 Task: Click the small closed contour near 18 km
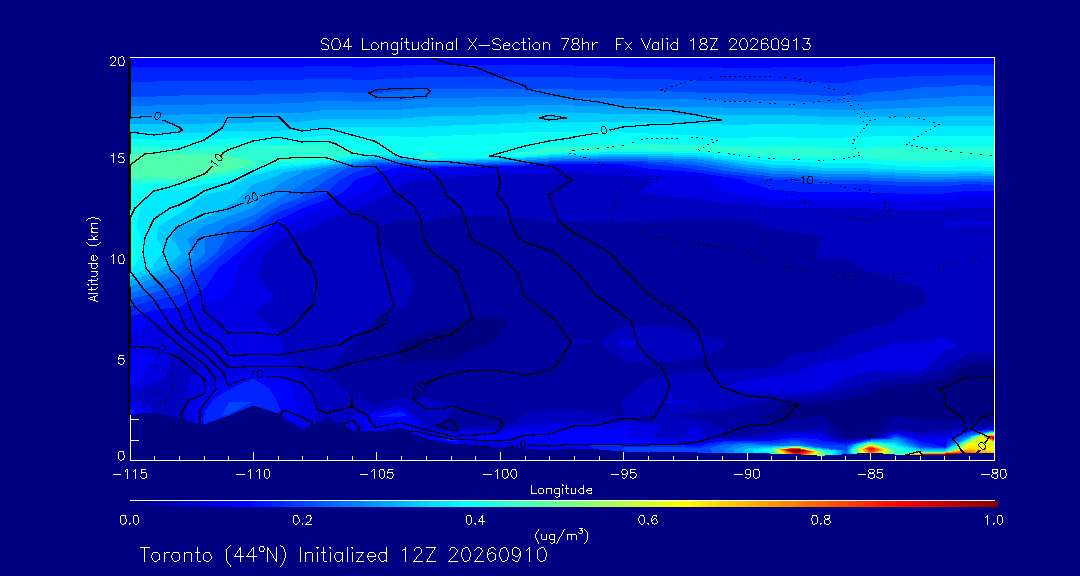tap(400, 92)
